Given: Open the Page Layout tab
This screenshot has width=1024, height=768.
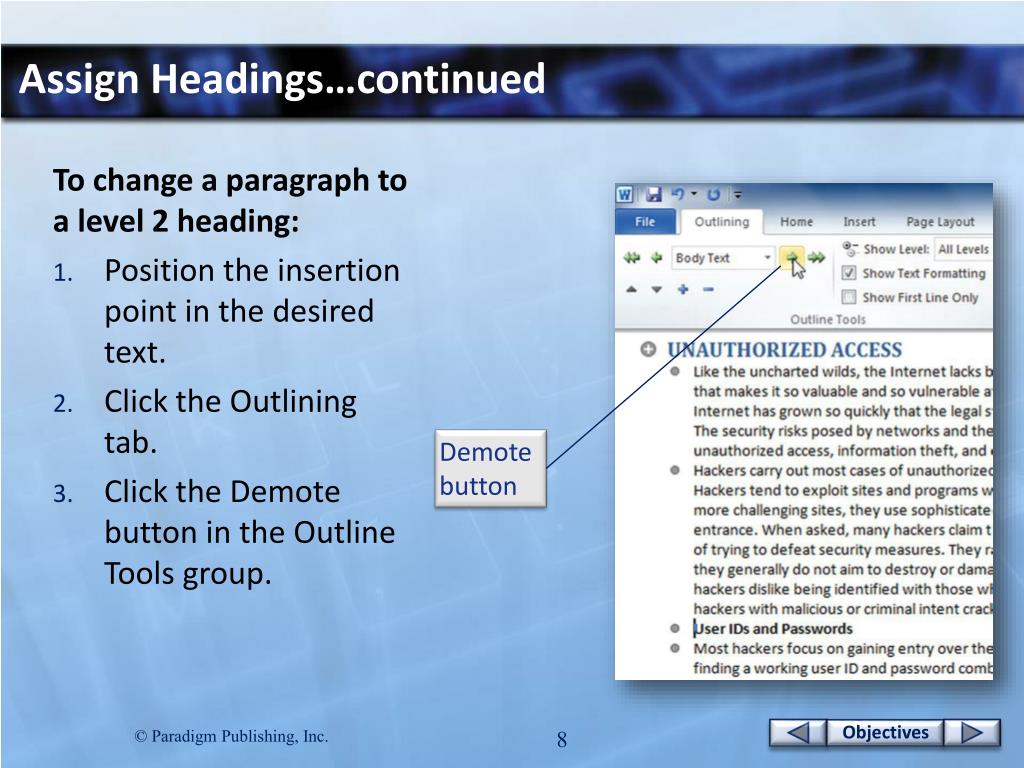Looking at the screenshot, I should tap(940, 222).
